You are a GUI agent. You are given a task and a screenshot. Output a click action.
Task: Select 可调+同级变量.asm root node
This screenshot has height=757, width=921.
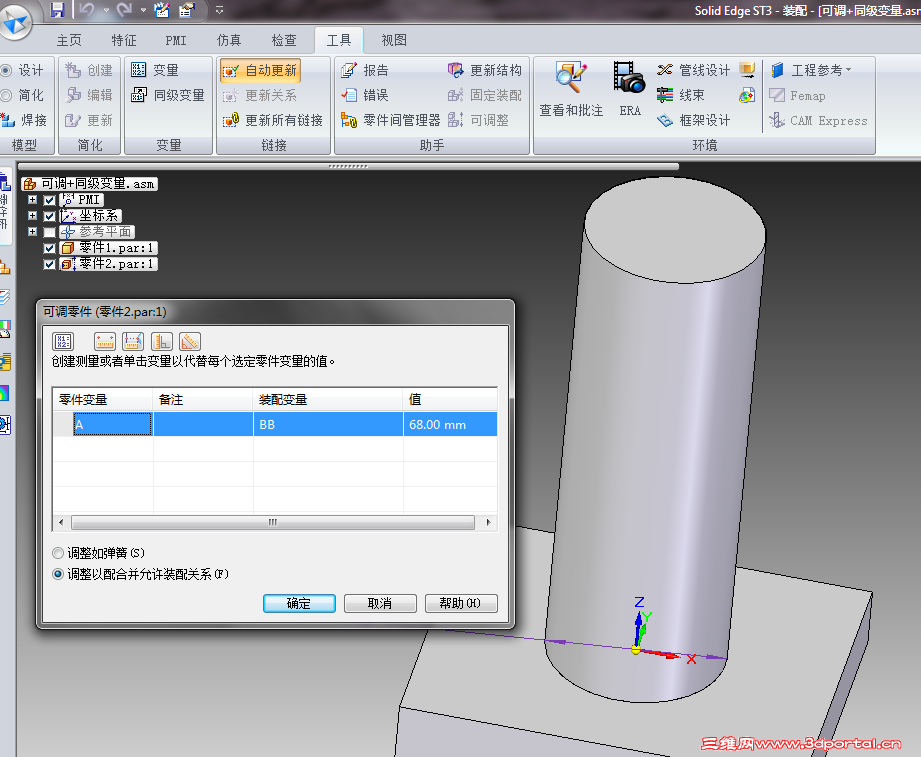coord(90,184)
